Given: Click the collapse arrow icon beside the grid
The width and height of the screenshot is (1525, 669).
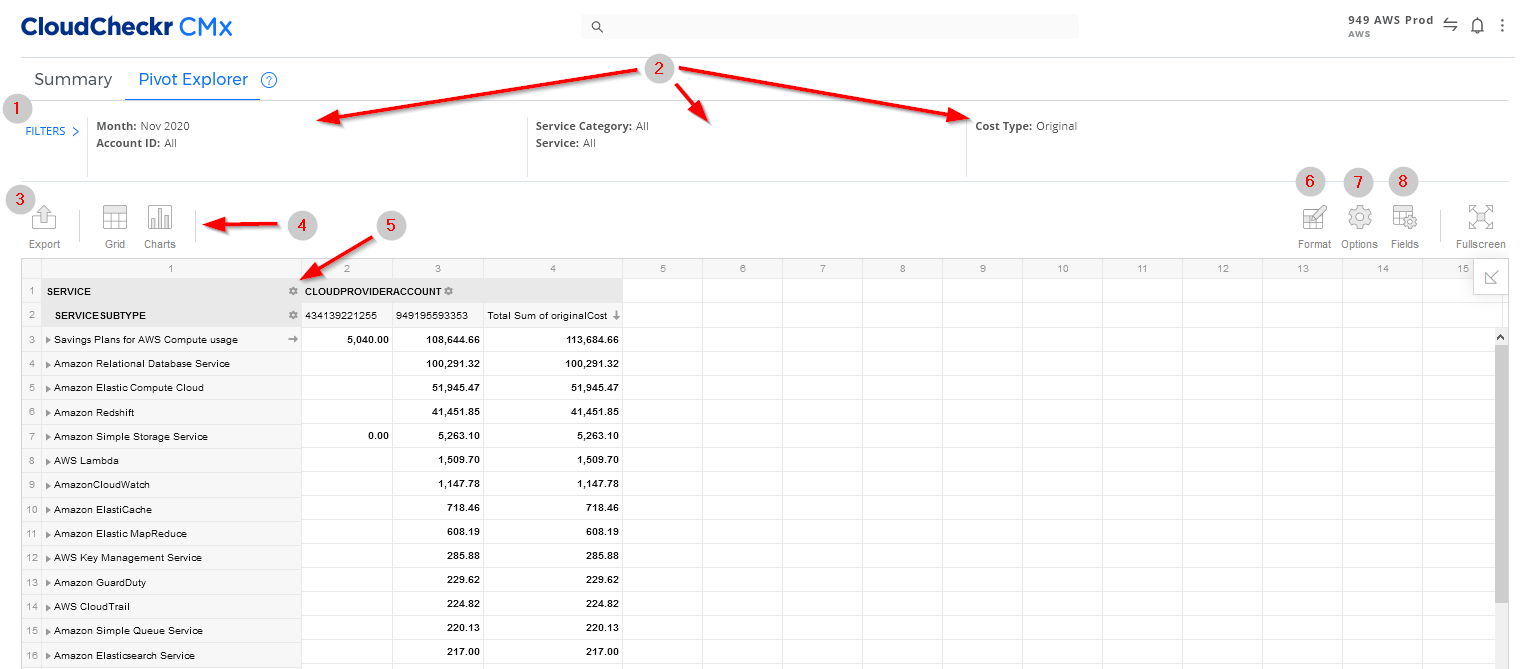Looking at the screenshot, I should [x=1491, y=278].
